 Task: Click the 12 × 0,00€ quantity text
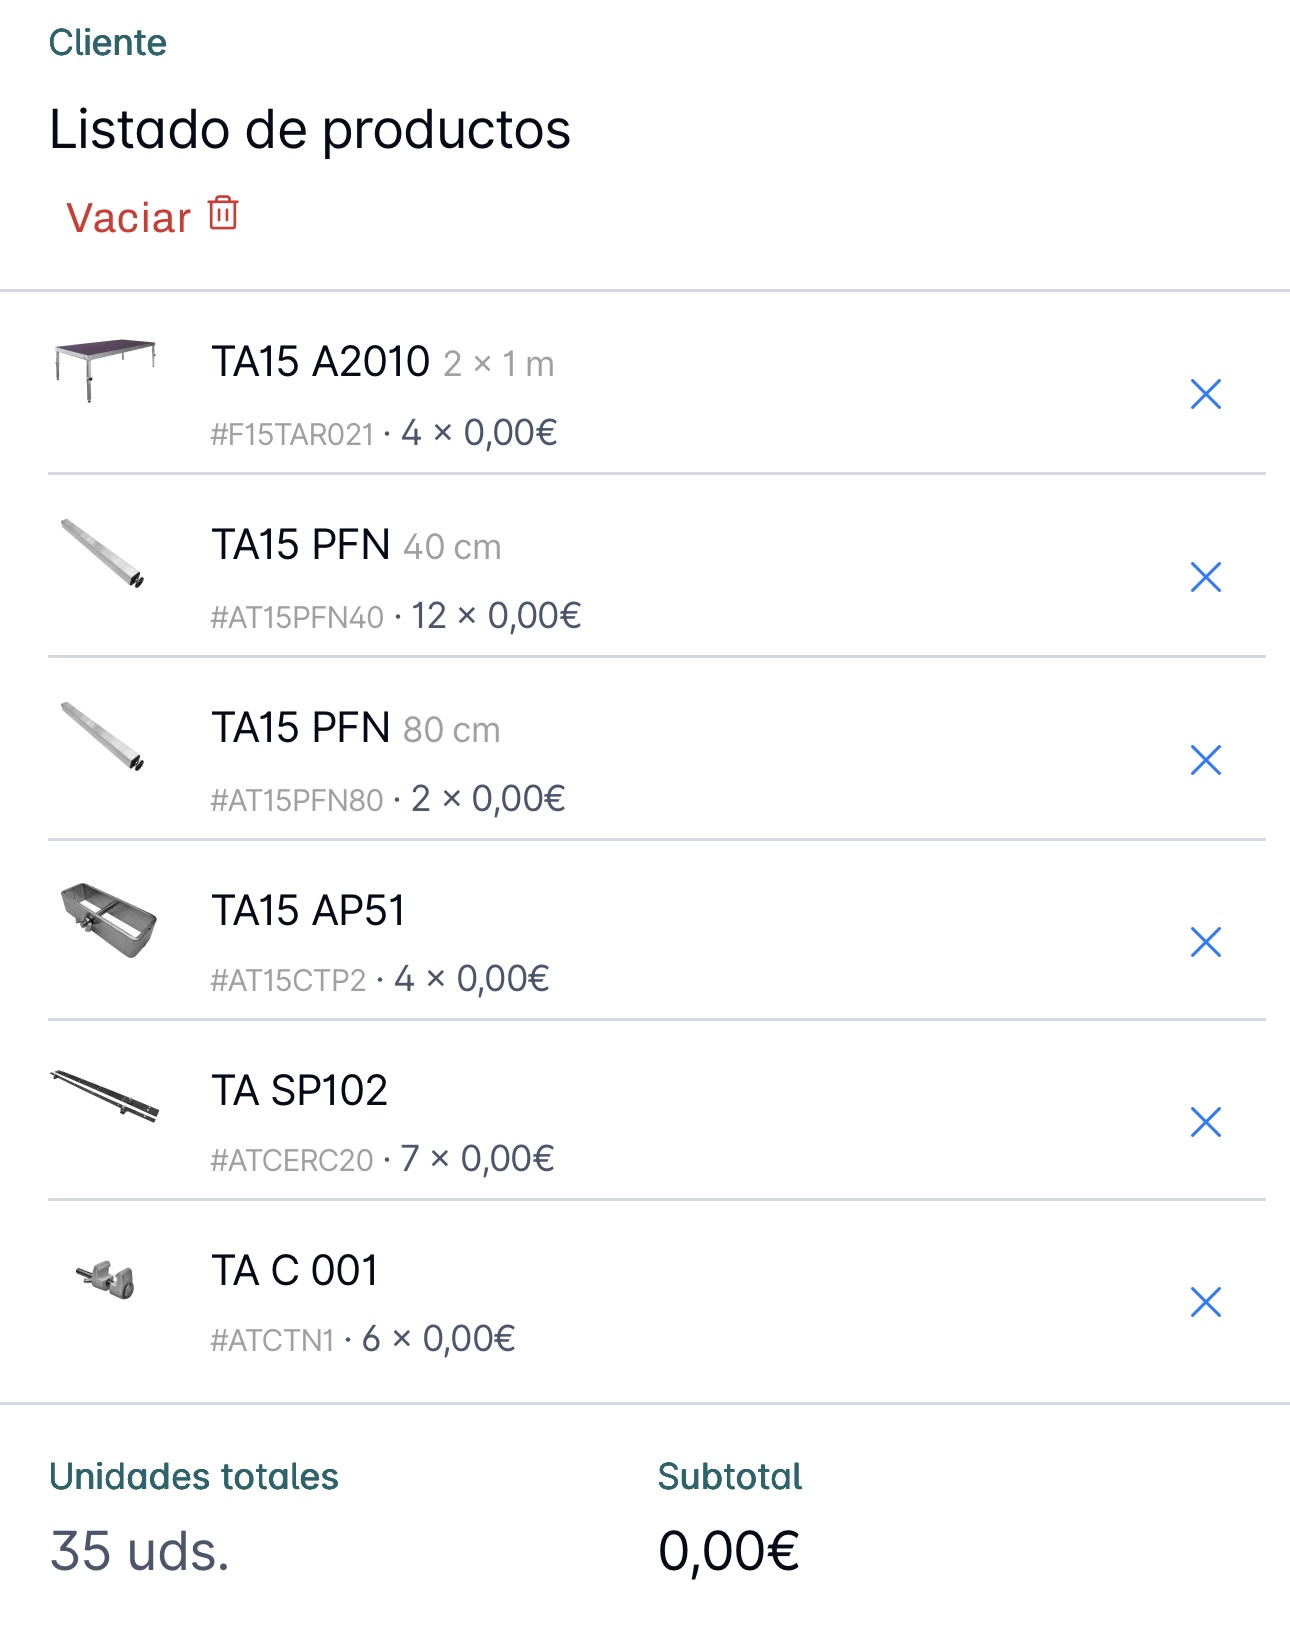tap(496, 616)
